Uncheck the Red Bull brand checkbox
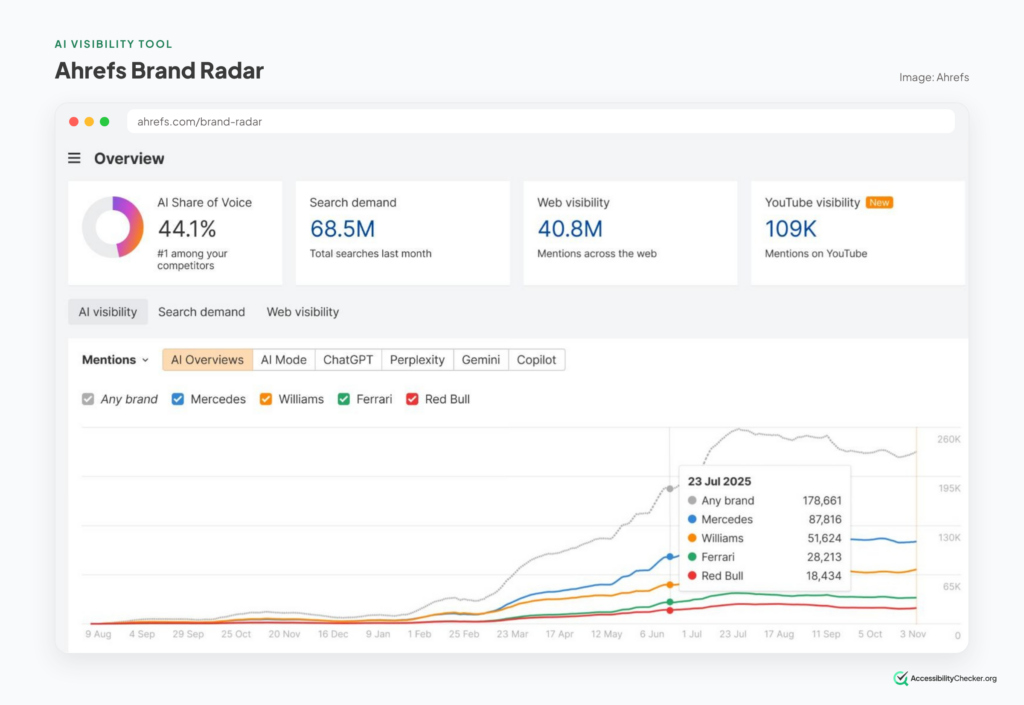 (x=412, y=399)
